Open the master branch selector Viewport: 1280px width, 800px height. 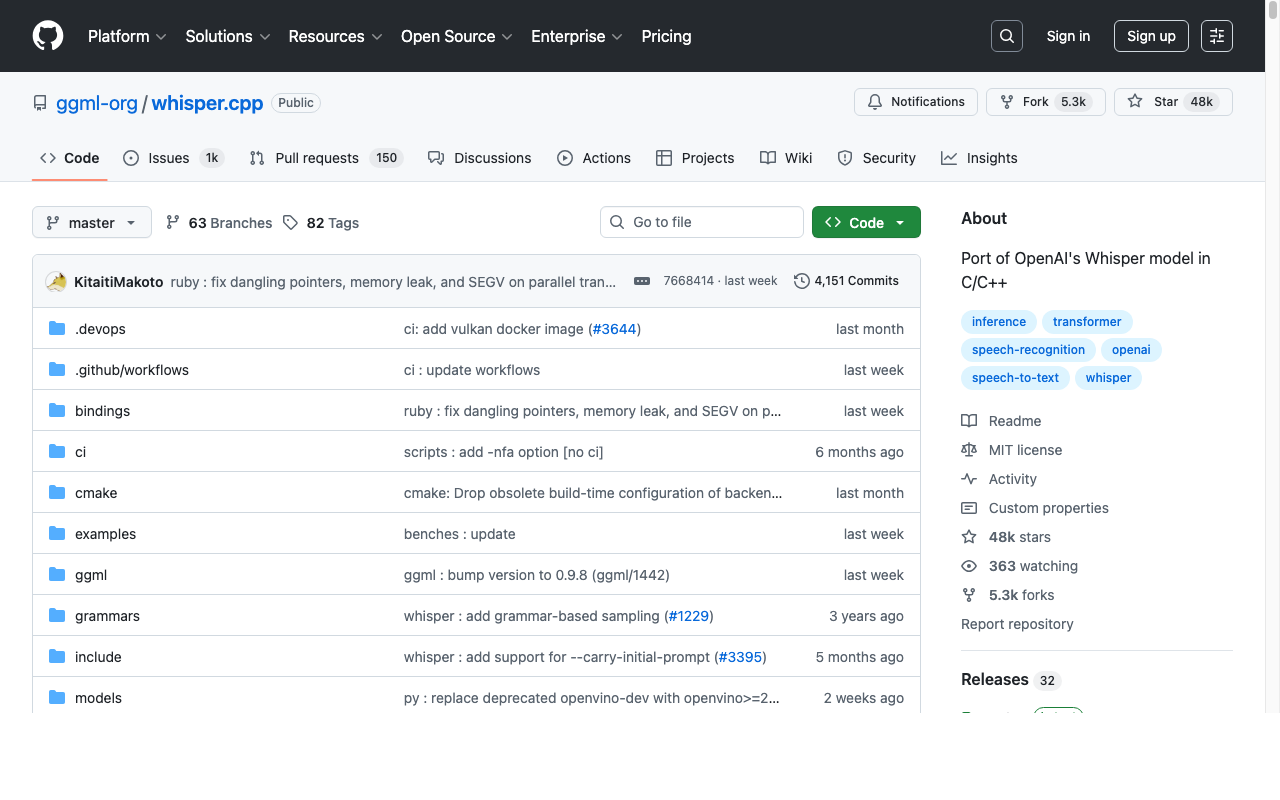pyautogui.click(x=91, y=222)
